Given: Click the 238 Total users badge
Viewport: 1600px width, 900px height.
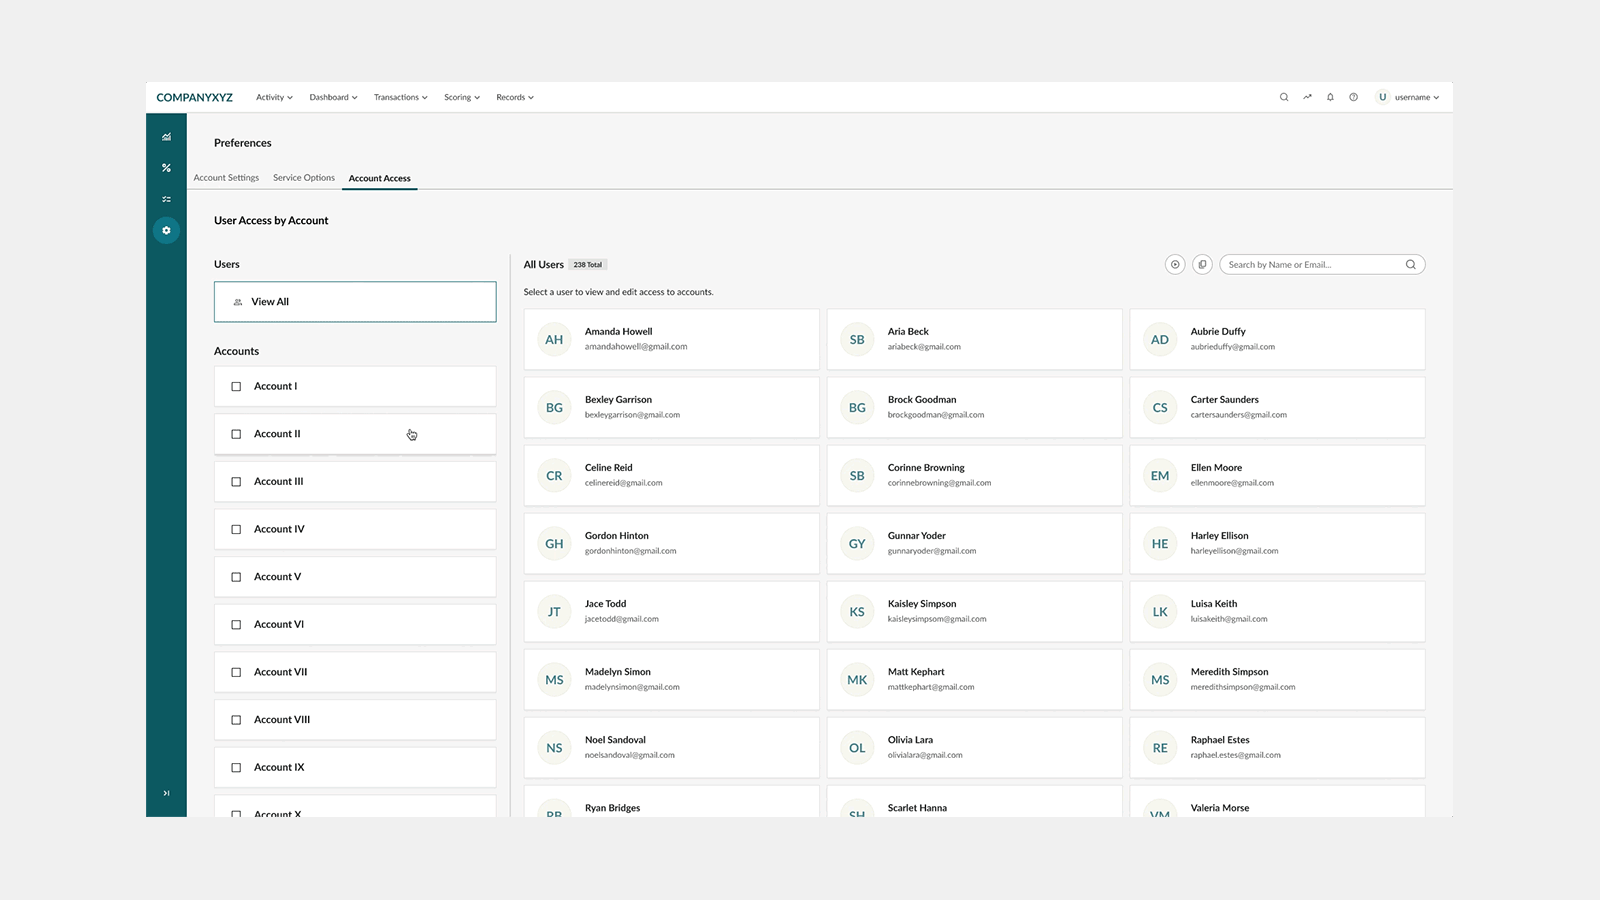Looking at the screenshot, I should 588,265.
